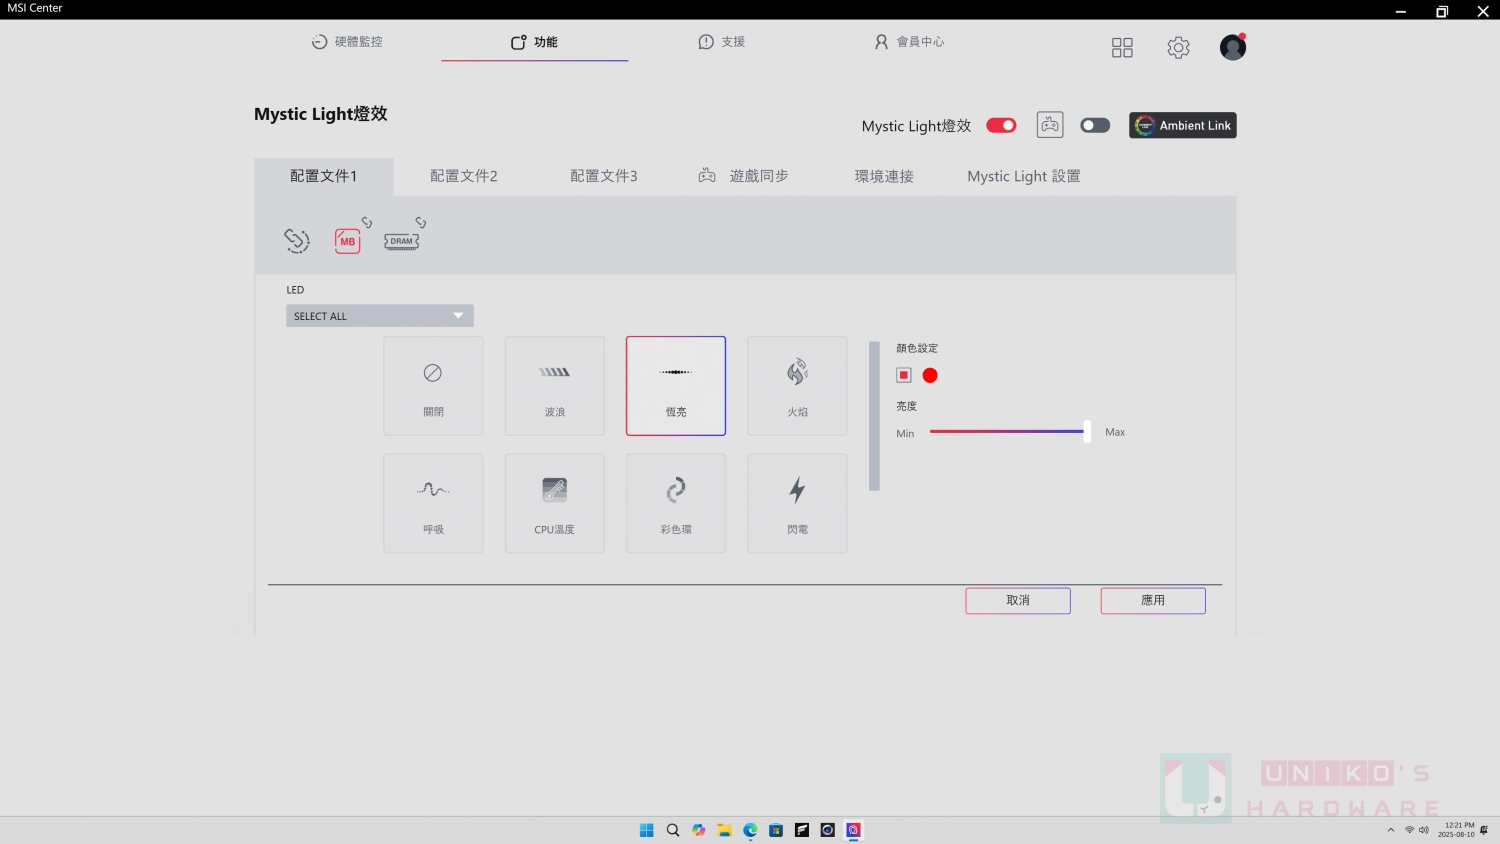The height and width of the screenshot is (844, 1500).
Task: Open Microsoft Edge from taskbar
Action: [x=750, y=830]
